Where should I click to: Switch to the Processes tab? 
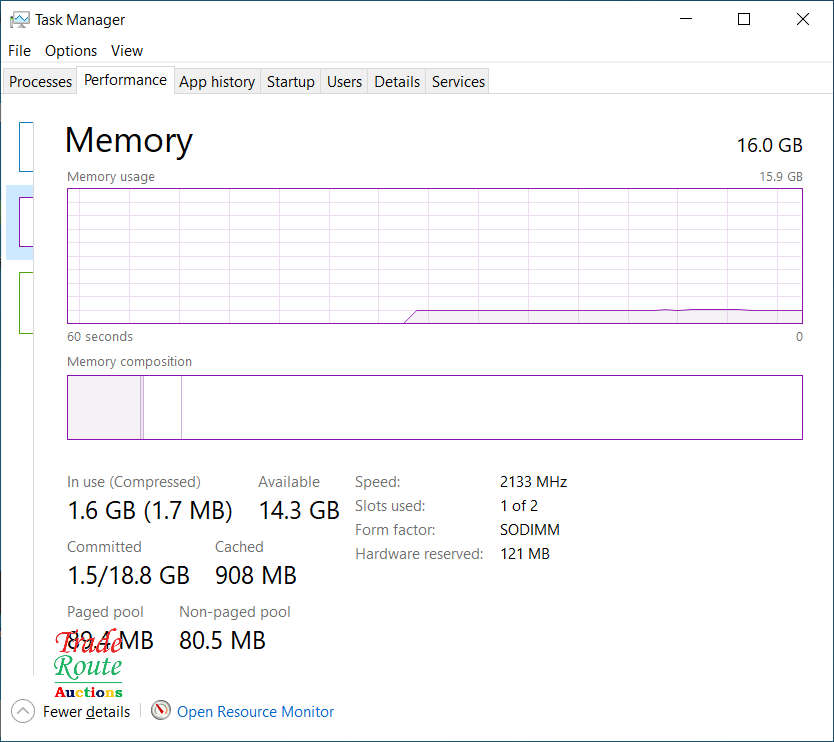[41, 82]
